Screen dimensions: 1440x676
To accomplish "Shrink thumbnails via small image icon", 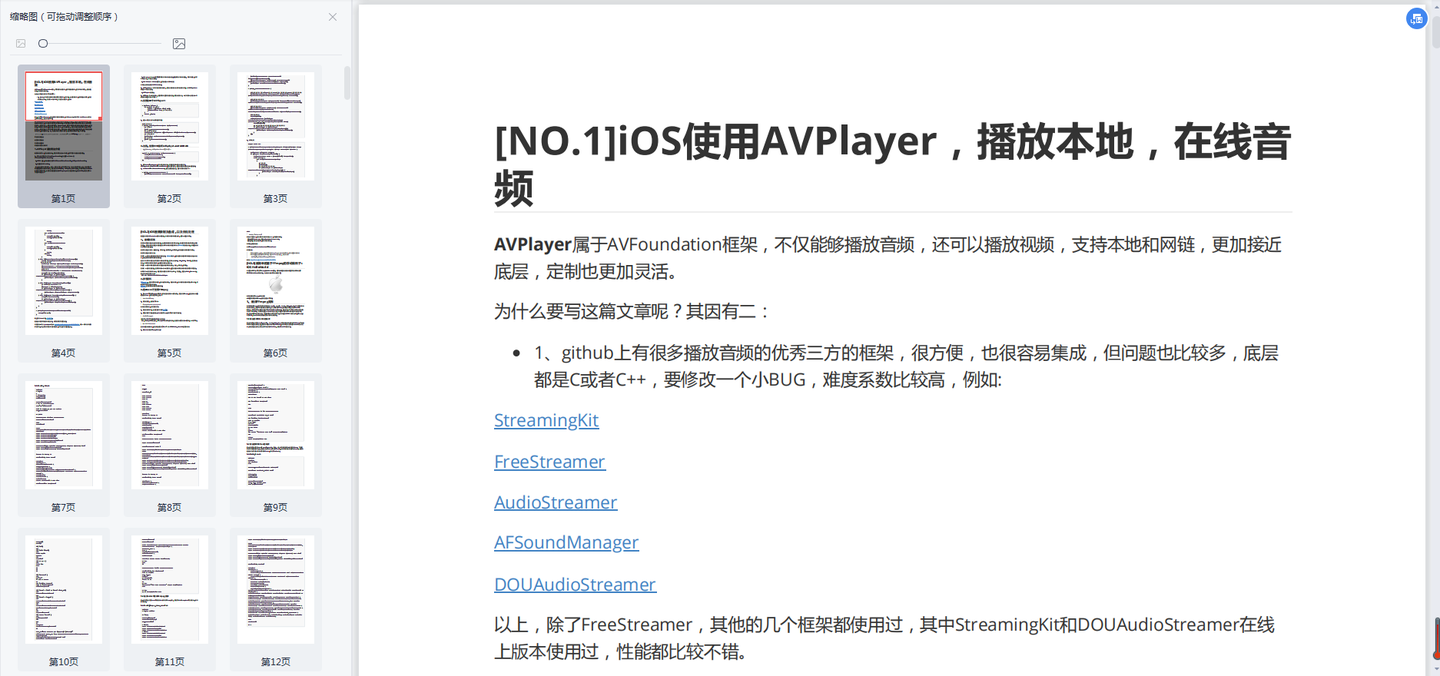I will click(20, 43).
